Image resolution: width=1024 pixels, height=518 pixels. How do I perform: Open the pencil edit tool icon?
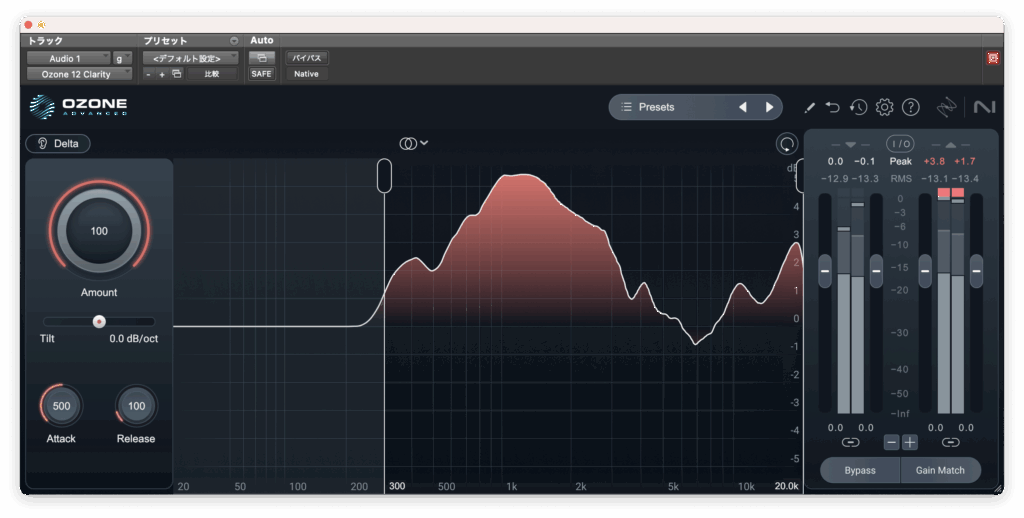[x=810, y=107]
